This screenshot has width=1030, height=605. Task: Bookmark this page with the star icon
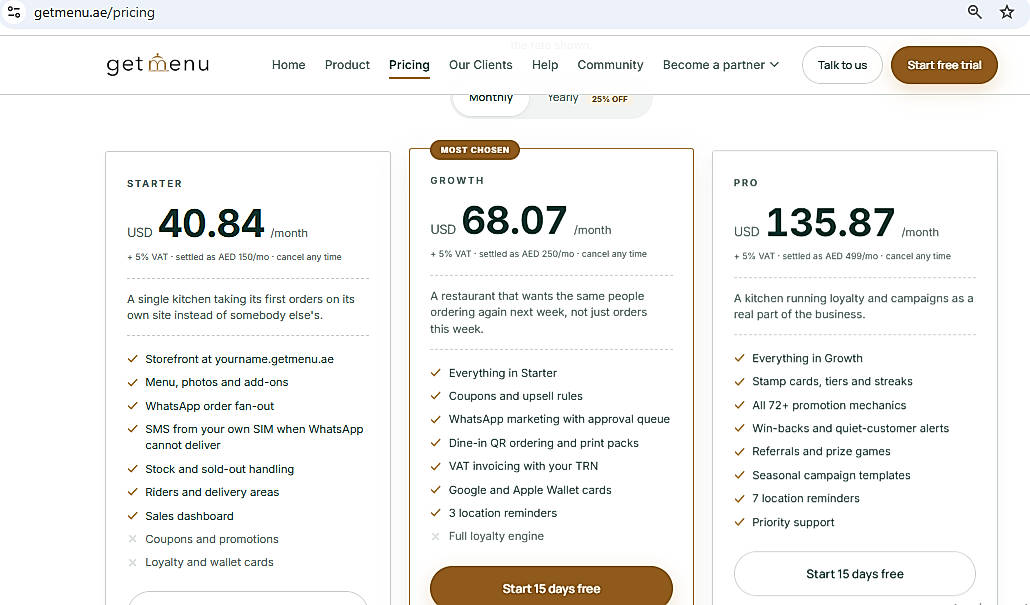click(1007, 12)
